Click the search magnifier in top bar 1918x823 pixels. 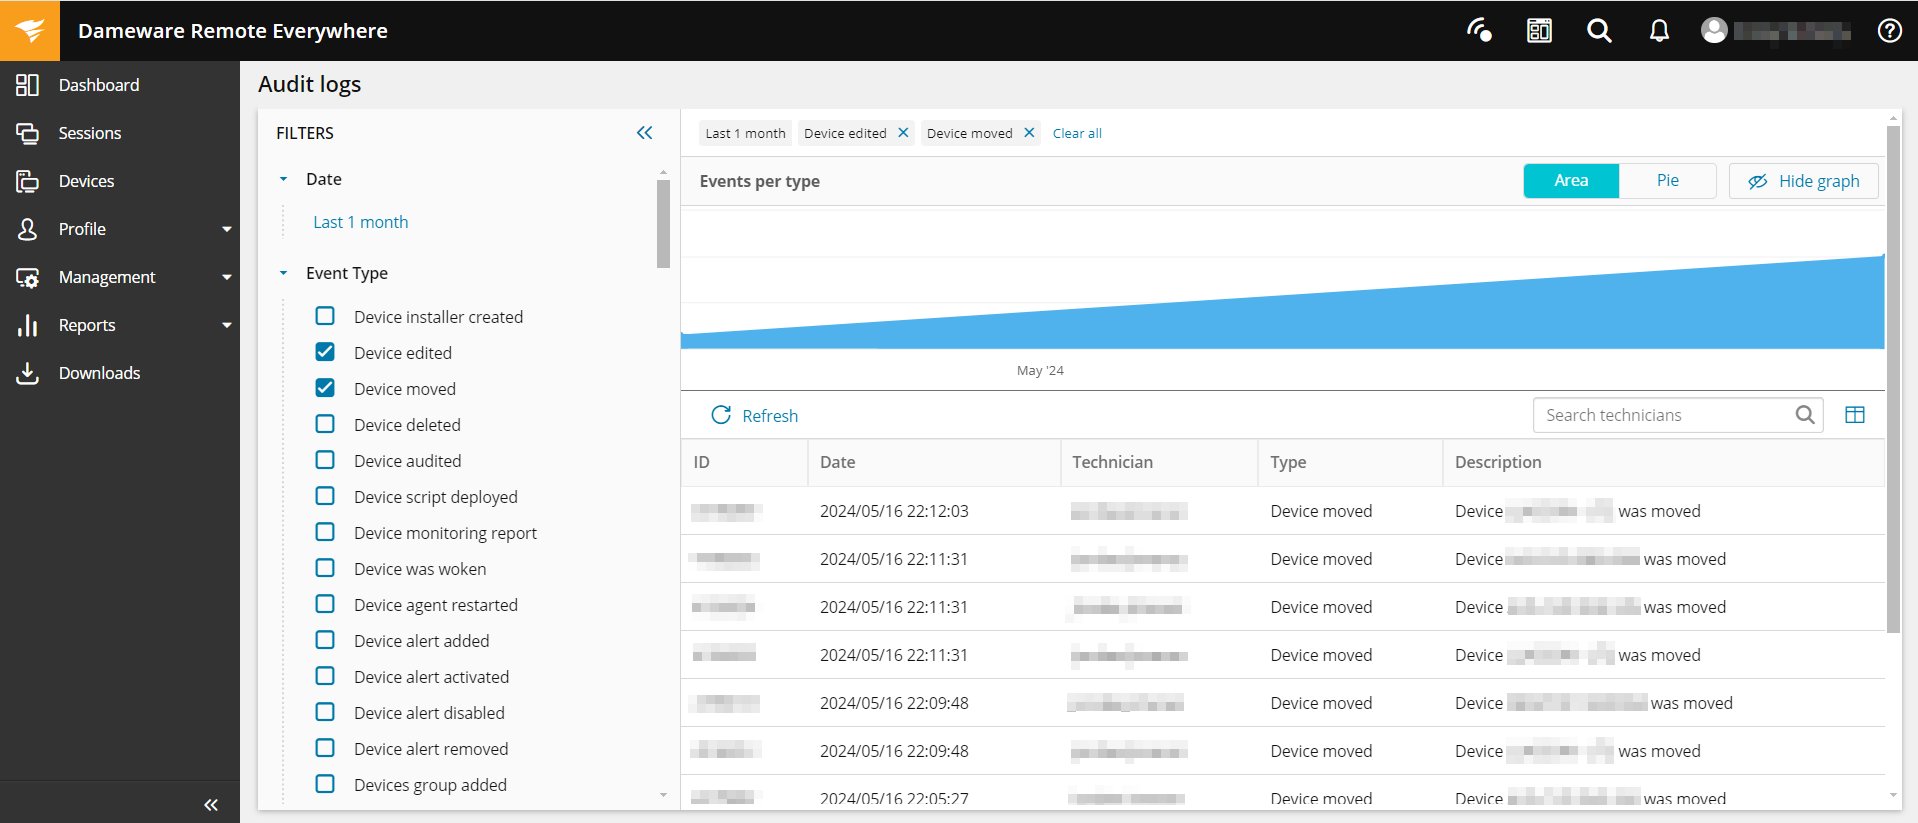pyautogui.click(x=1599, y=31)
